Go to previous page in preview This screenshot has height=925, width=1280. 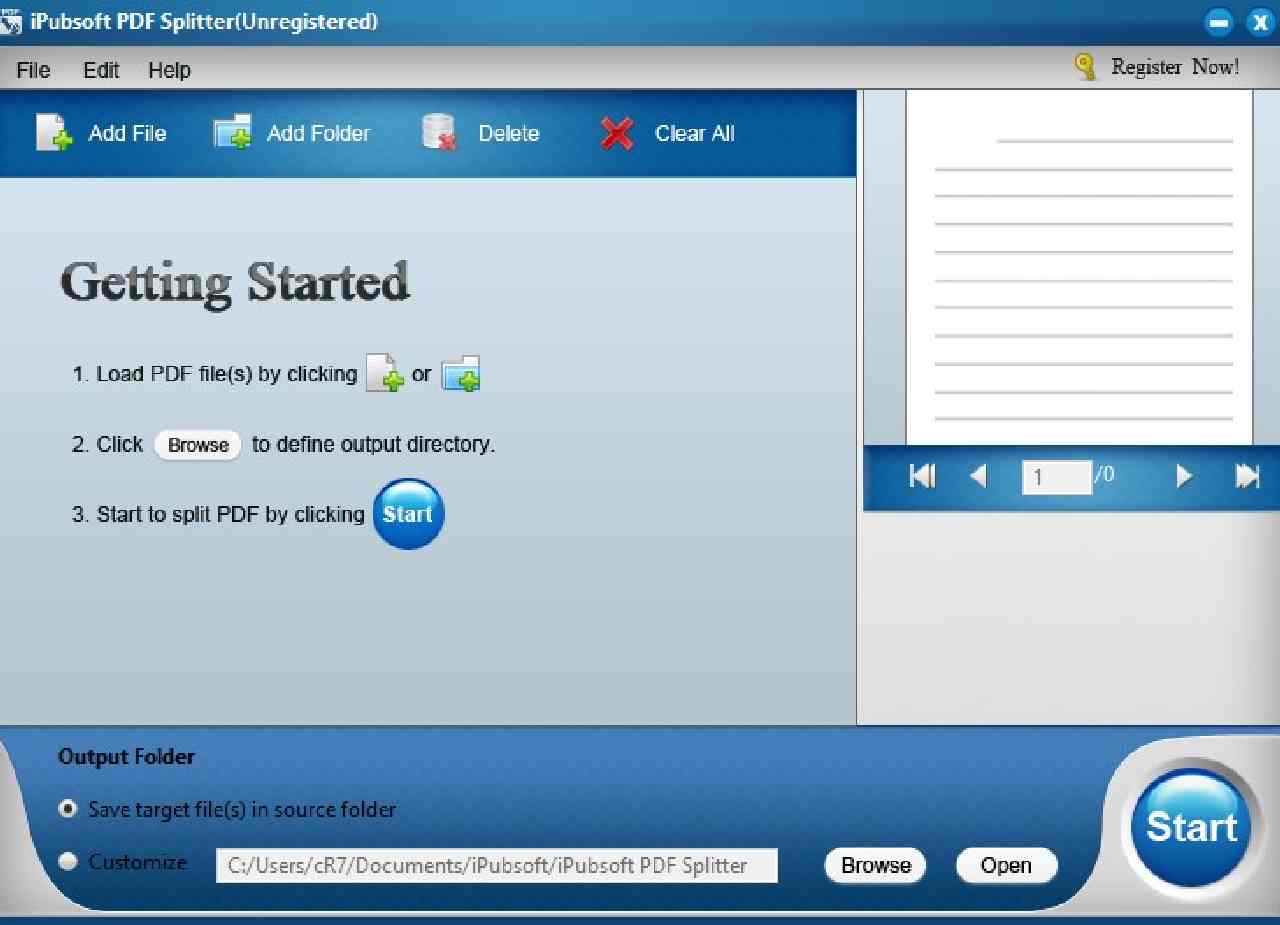[979, 476]
